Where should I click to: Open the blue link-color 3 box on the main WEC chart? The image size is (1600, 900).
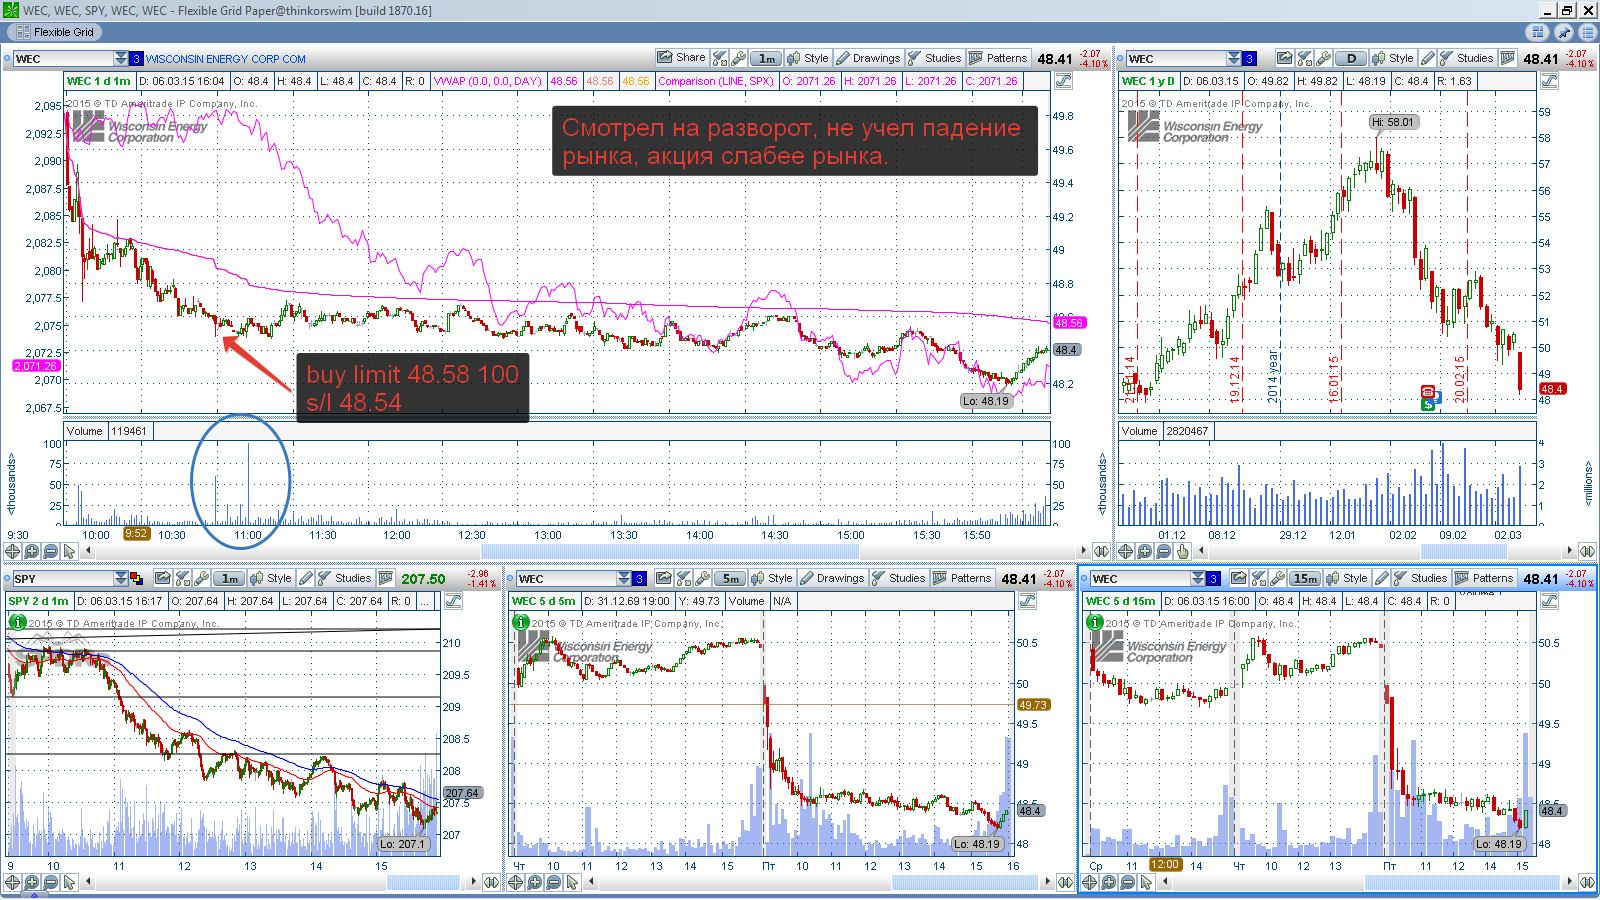point(136,59)
